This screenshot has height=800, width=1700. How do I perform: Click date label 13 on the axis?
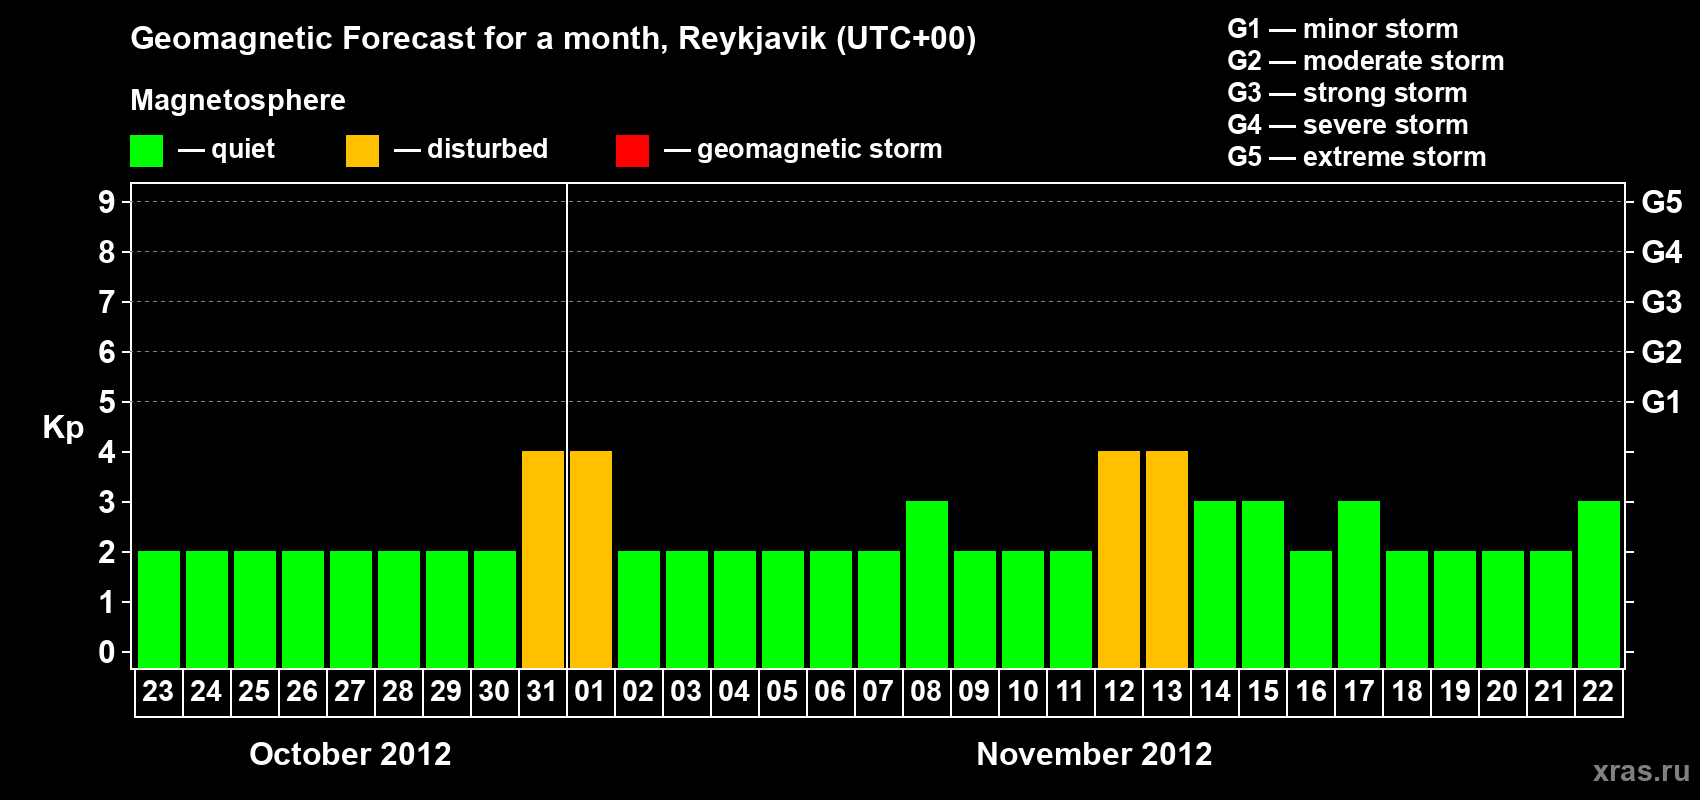pyautogui.click(x=1166, y=691)
